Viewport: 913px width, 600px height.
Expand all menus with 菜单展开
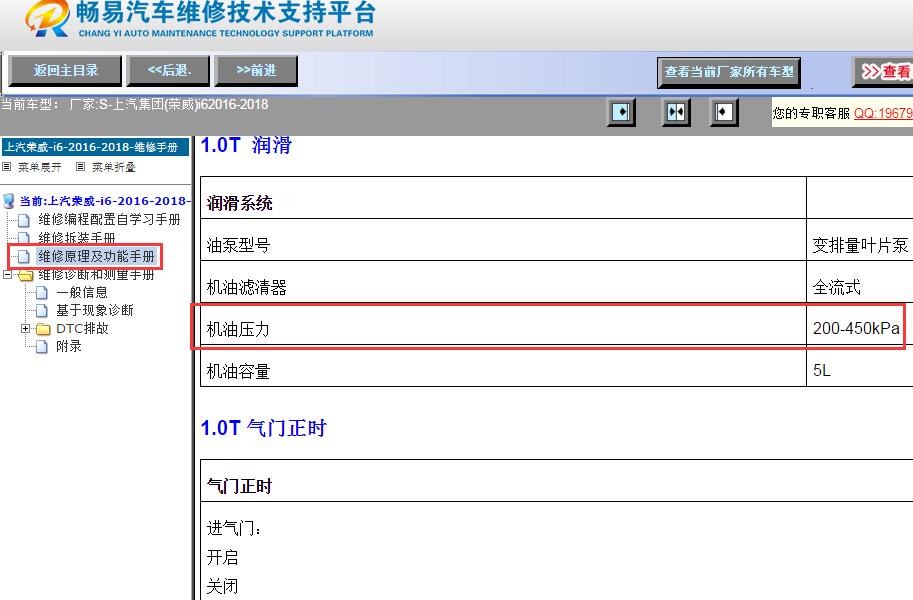[39, 167]
